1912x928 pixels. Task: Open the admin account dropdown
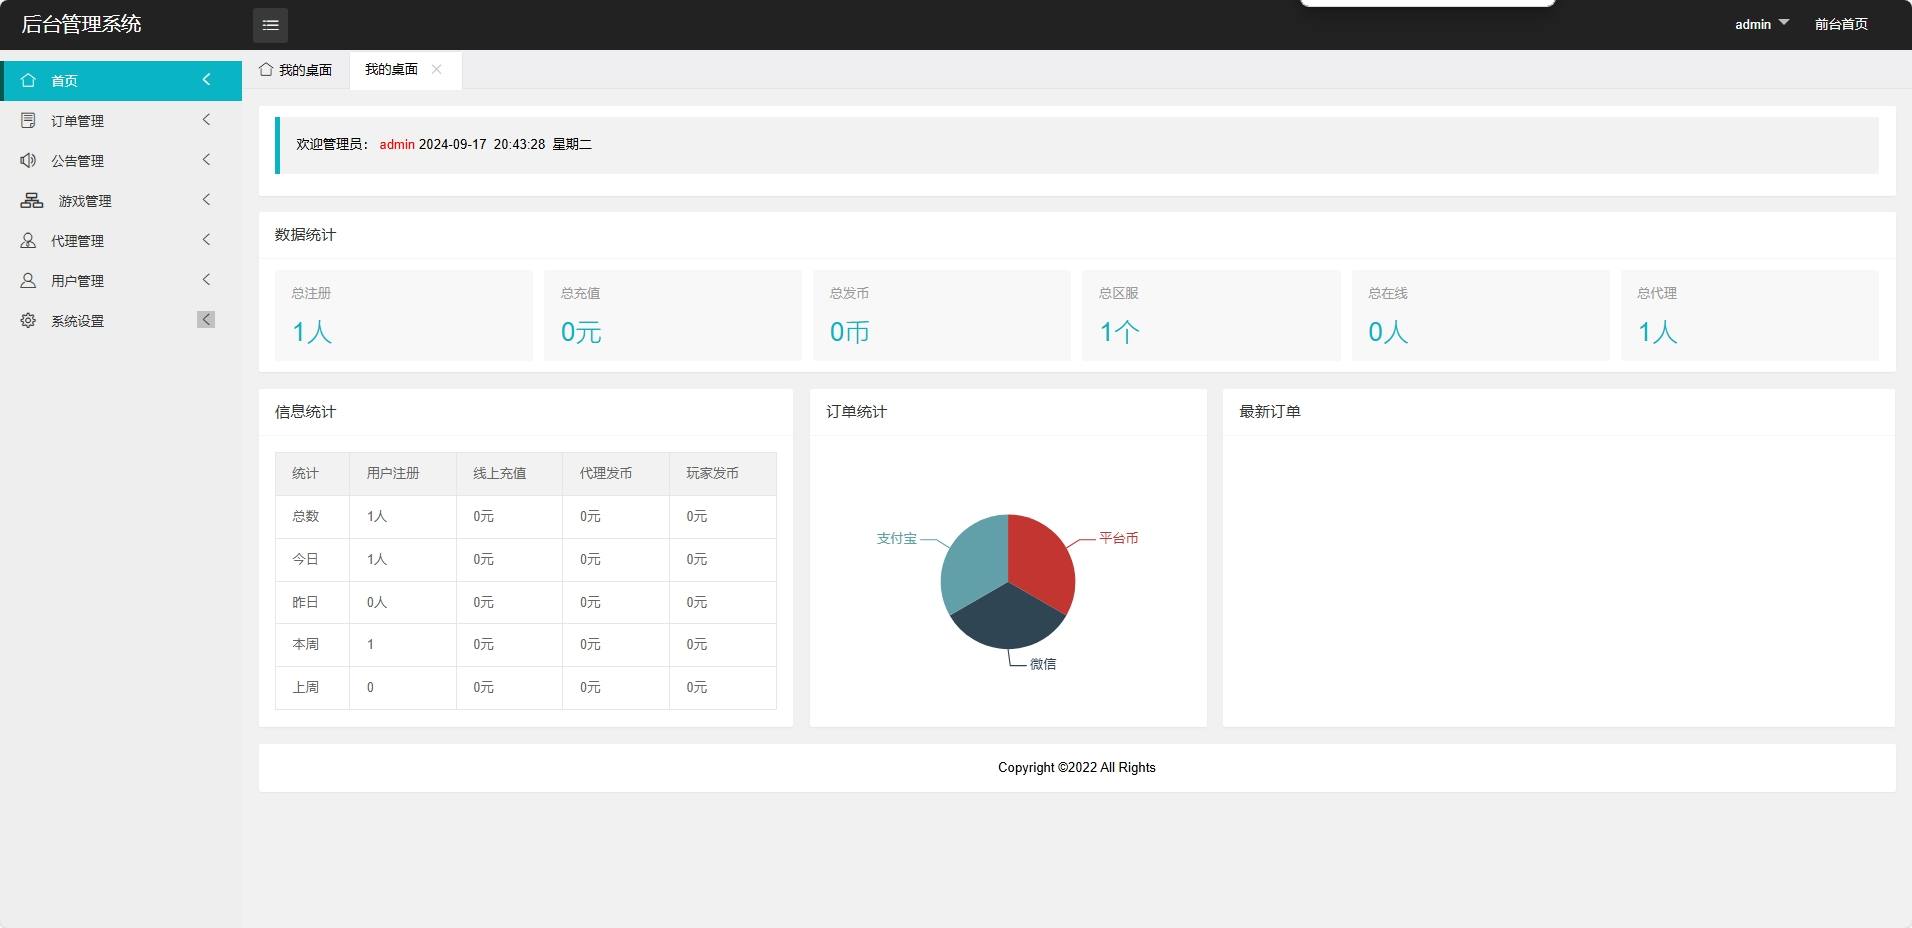tap(1761, 24)
